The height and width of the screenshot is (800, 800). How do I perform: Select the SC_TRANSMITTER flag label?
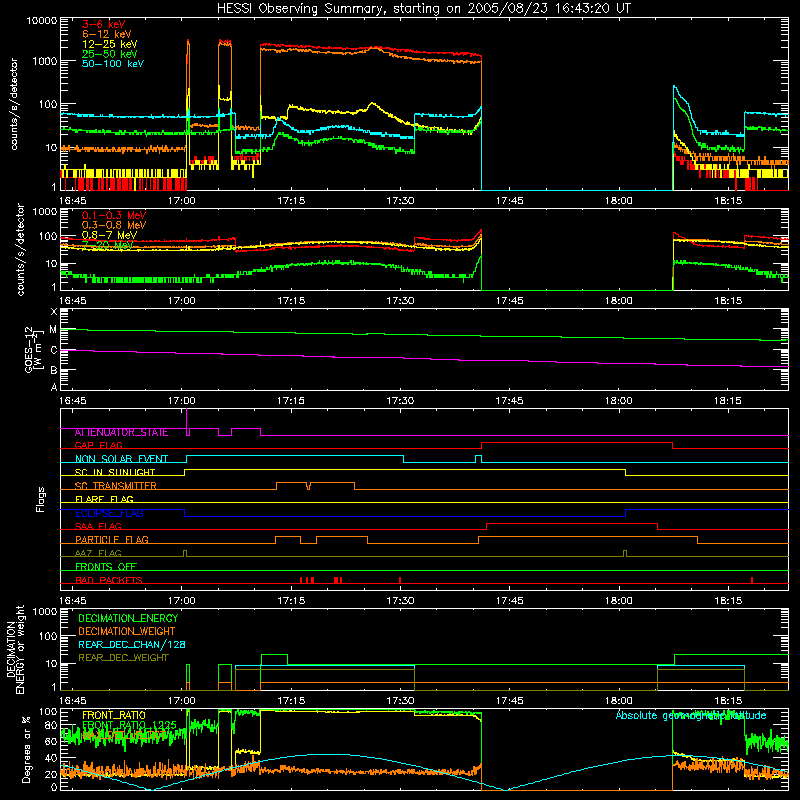(x=116, y=486)
